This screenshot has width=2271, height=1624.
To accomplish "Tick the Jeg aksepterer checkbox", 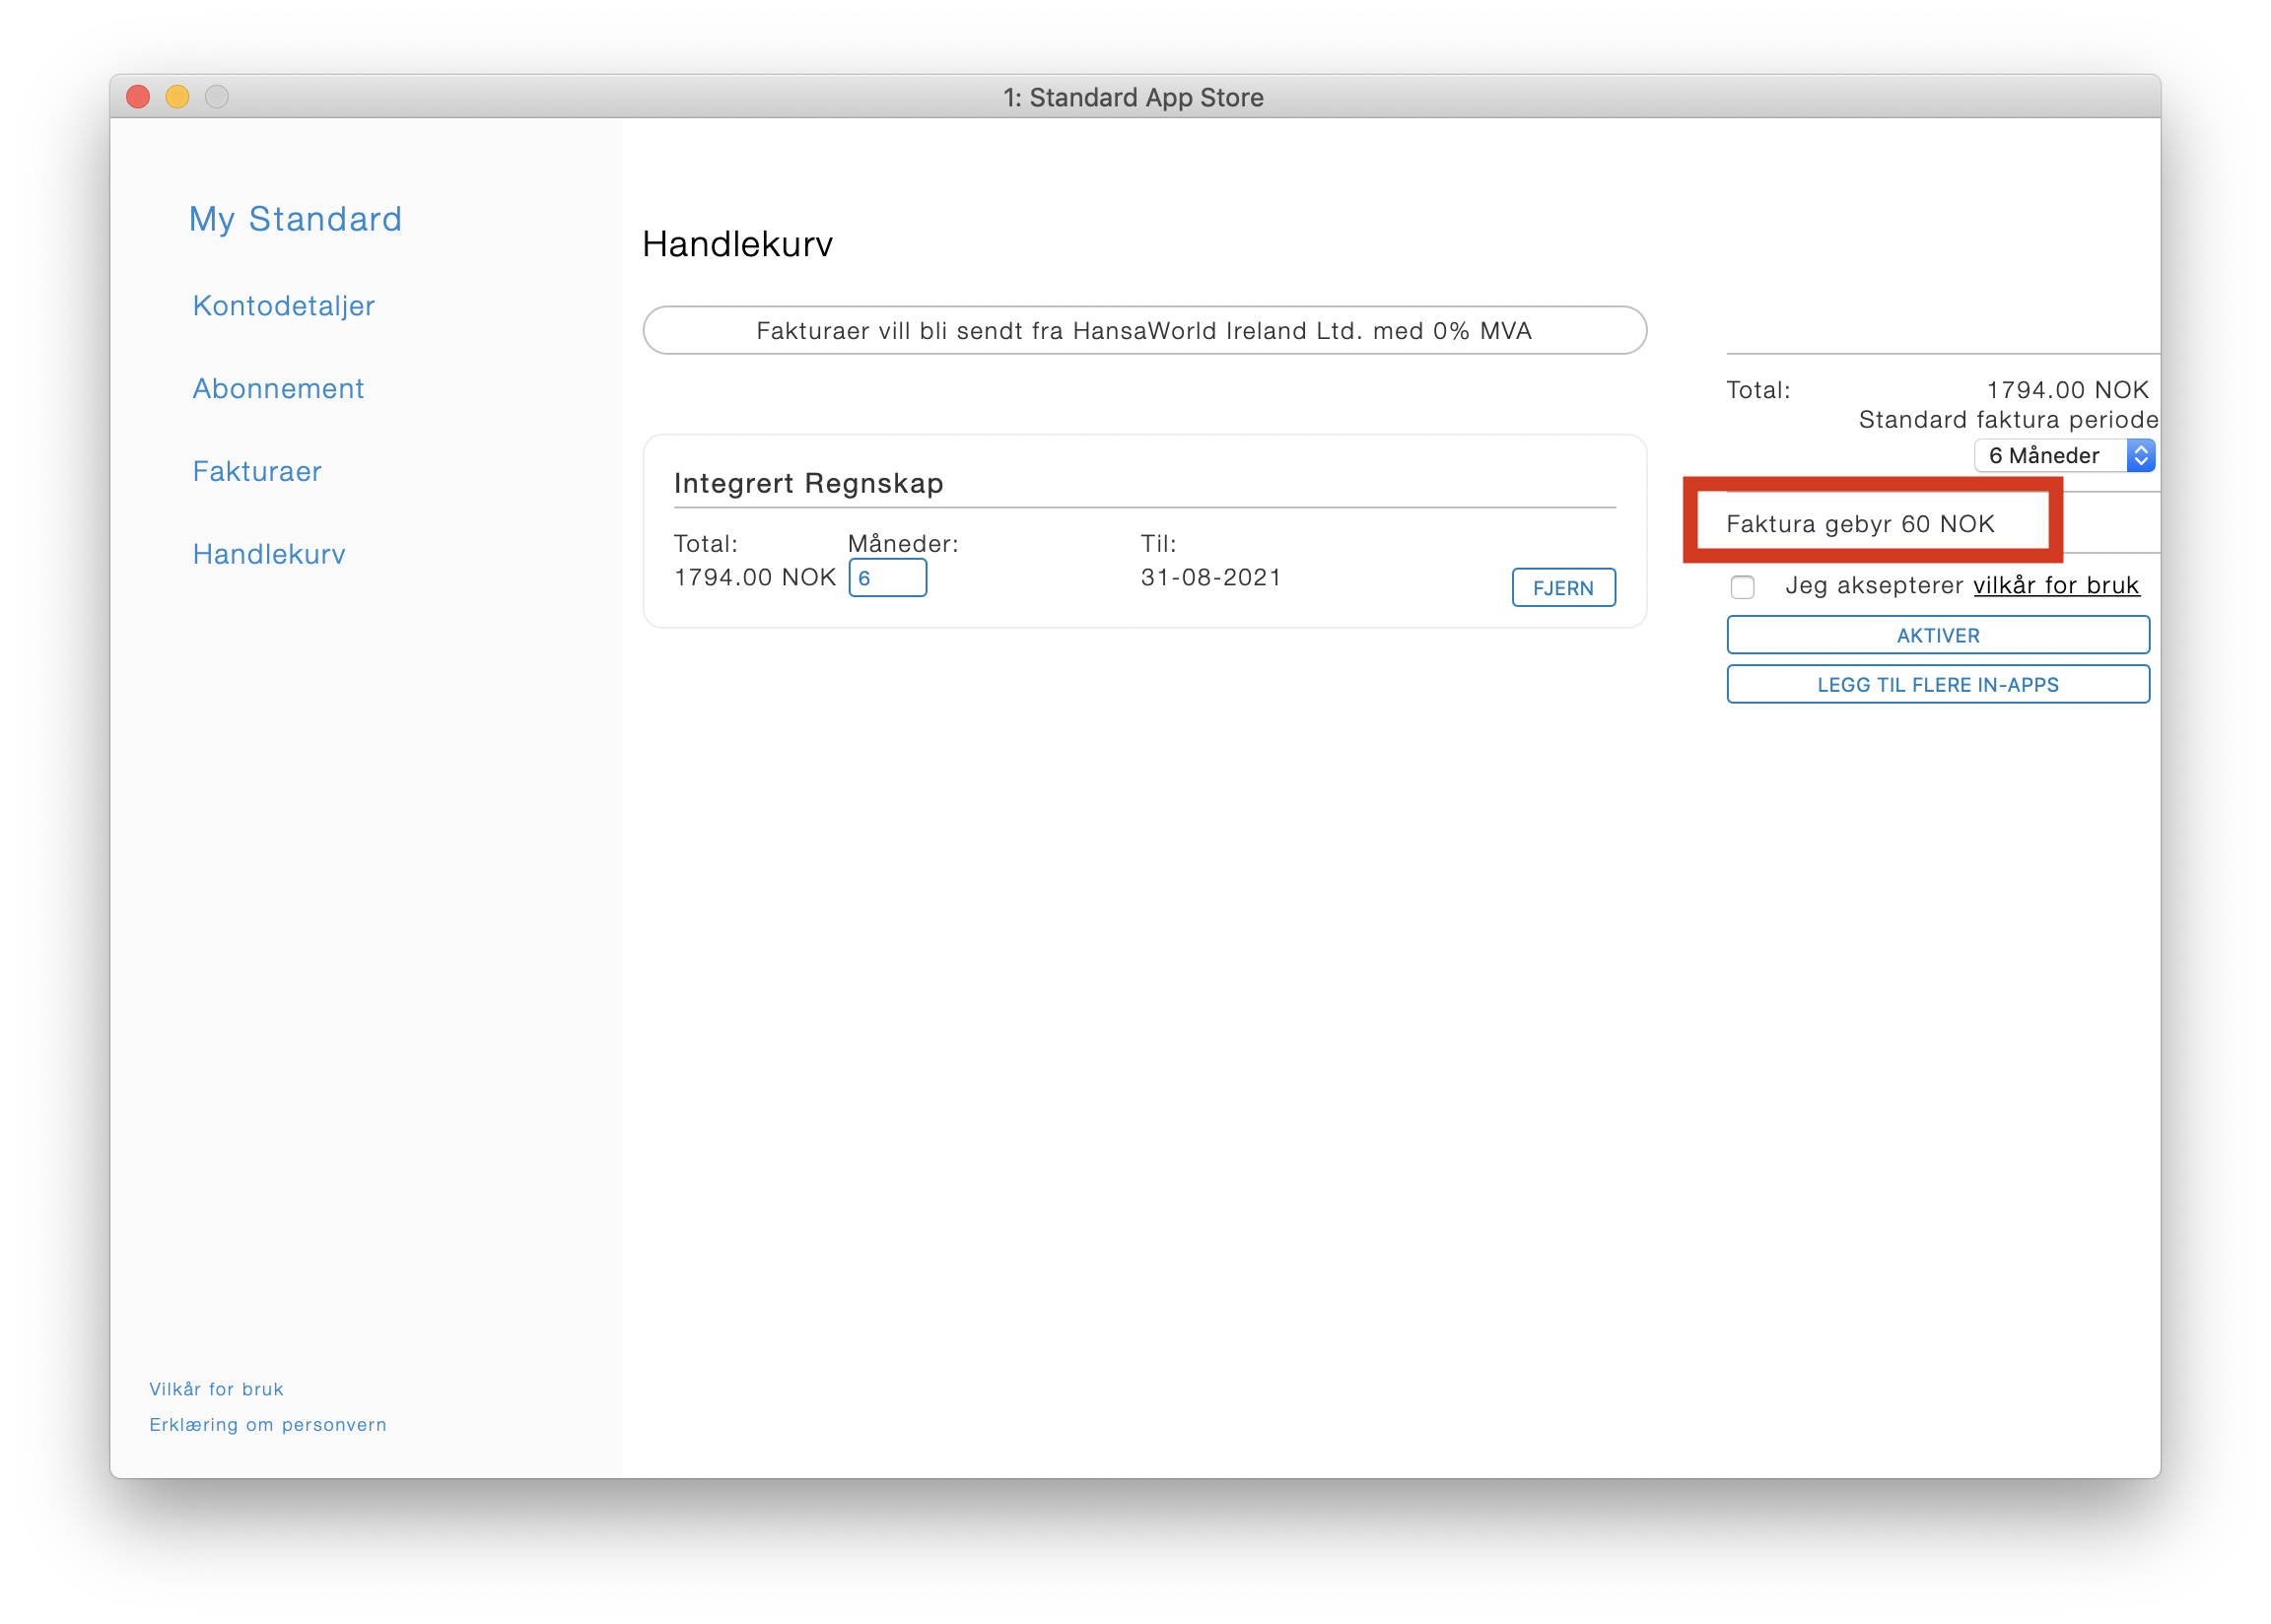I will point(1742,587).
